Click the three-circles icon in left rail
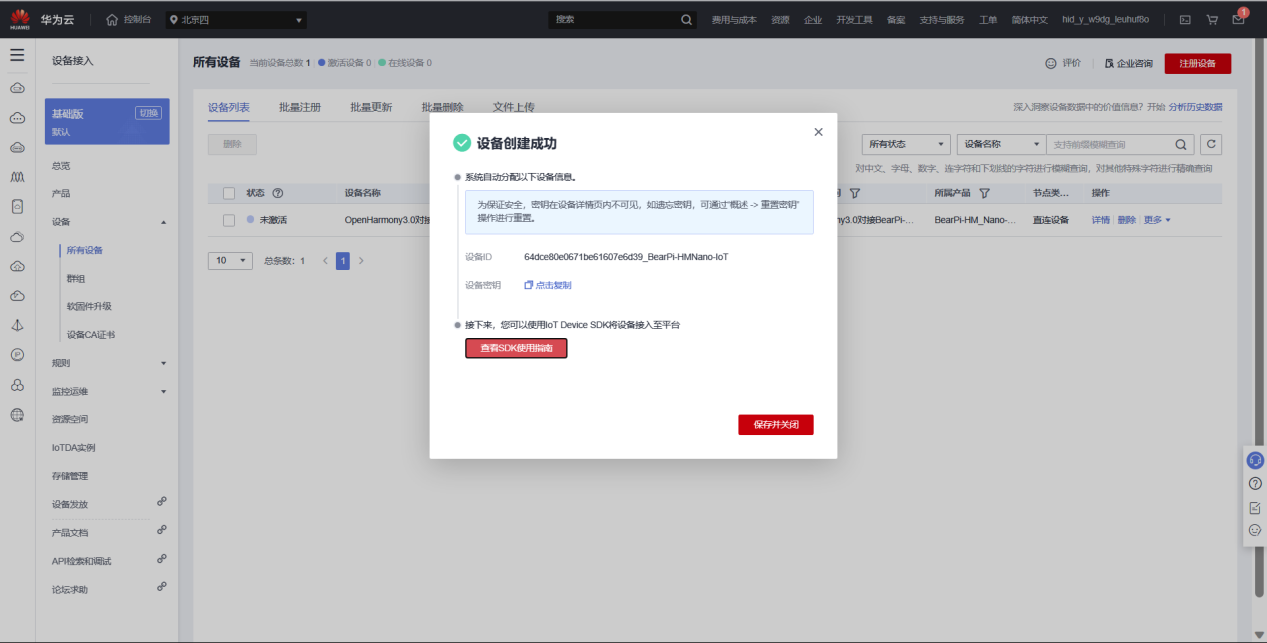The height and width of the screenshot is (643, 1267). 17,385
